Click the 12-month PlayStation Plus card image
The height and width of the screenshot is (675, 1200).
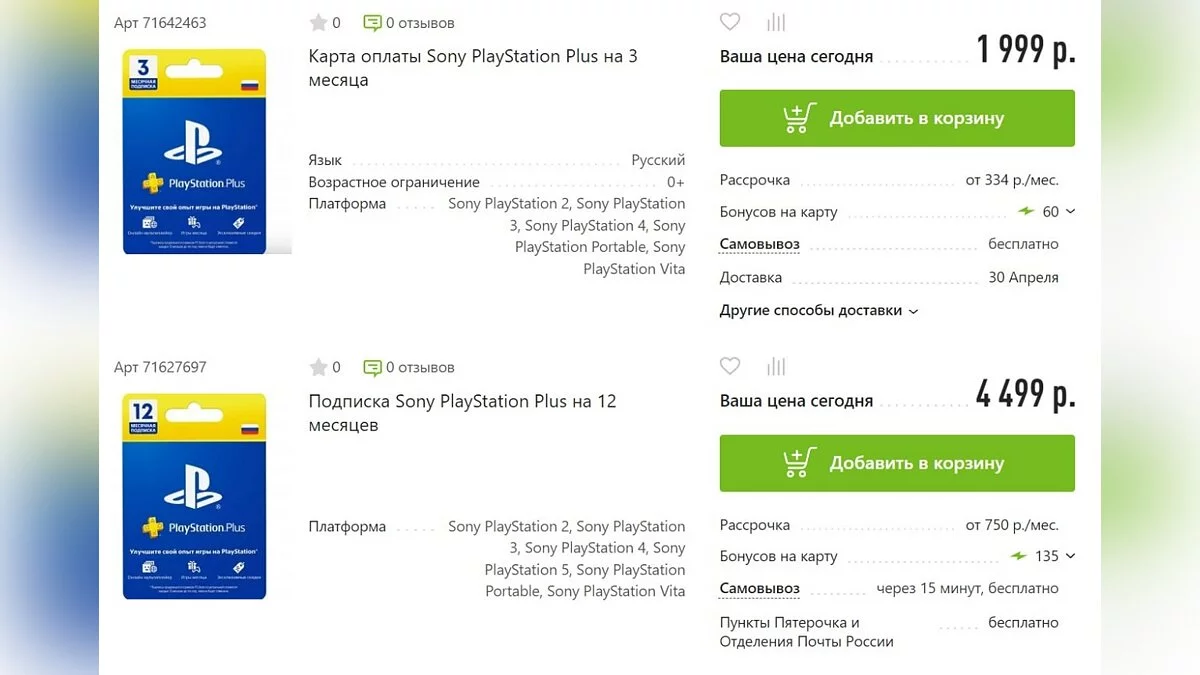coord(194,496)
